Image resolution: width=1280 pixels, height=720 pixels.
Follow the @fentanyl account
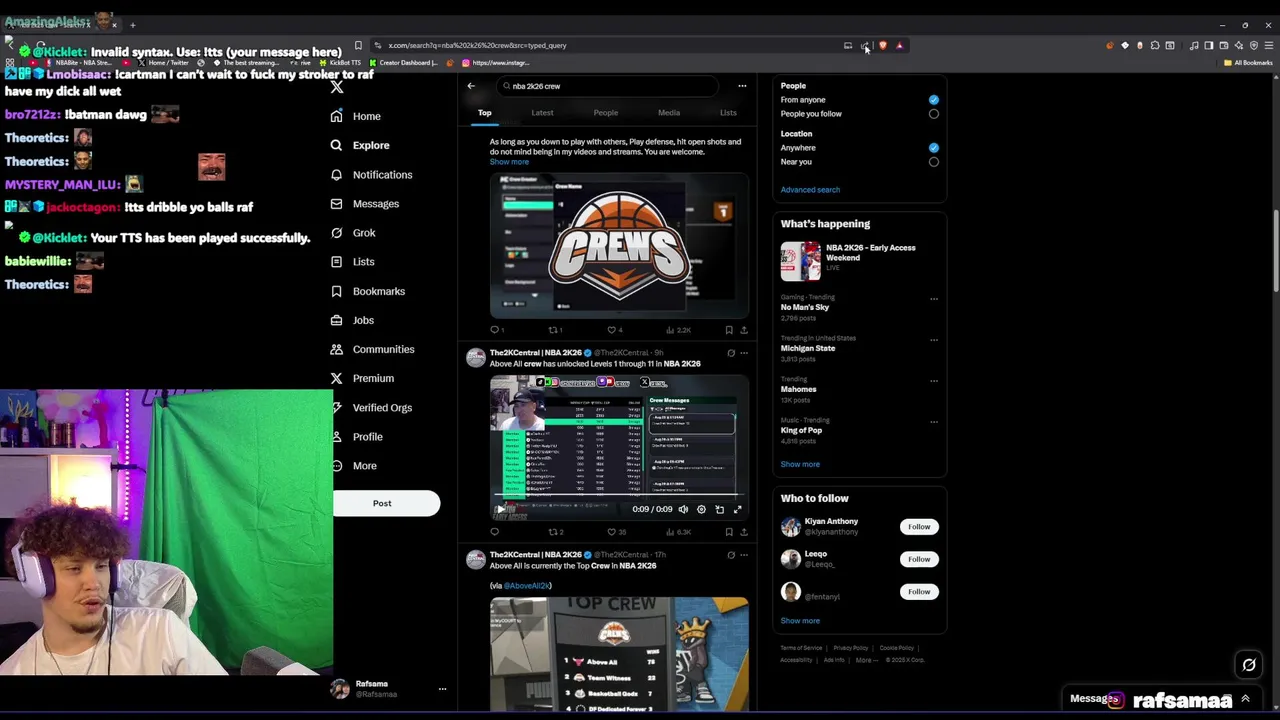(919, 592)
